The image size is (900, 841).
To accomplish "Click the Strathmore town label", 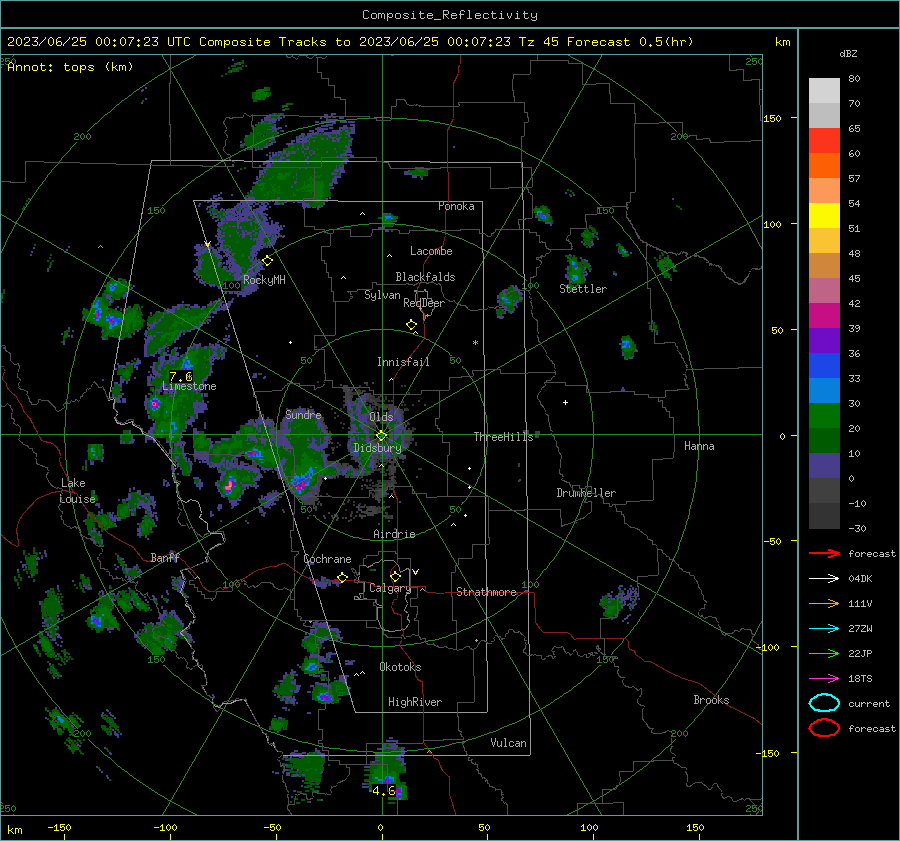I will pos(486,592).
